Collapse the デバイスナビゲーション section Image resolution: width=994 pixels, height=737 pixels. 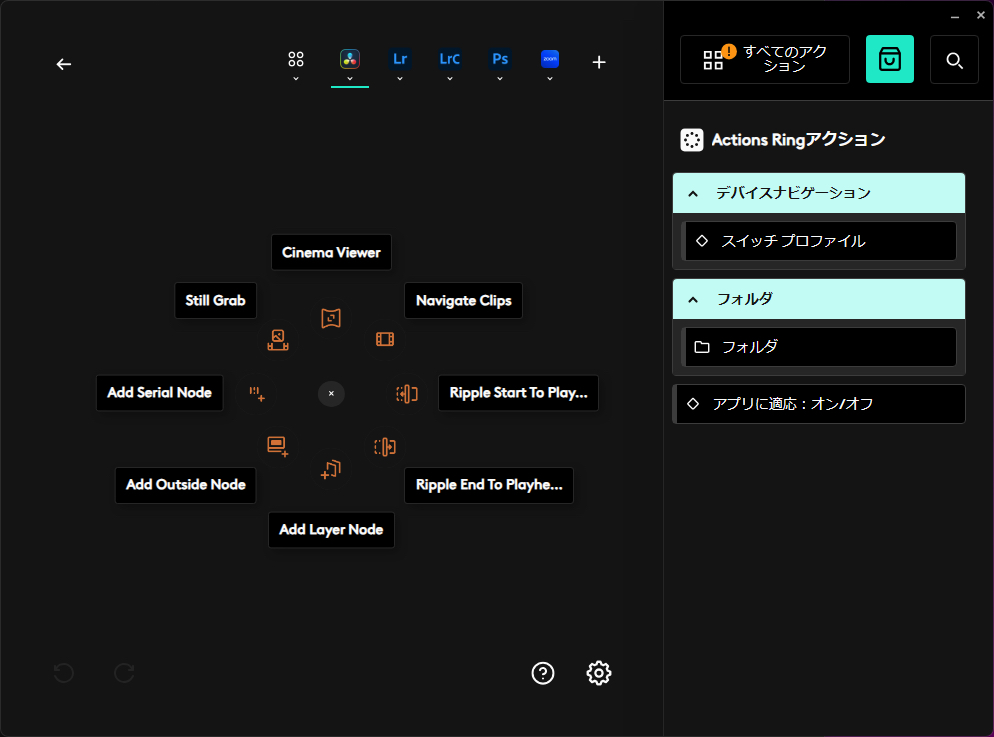(x=692, y=193)
